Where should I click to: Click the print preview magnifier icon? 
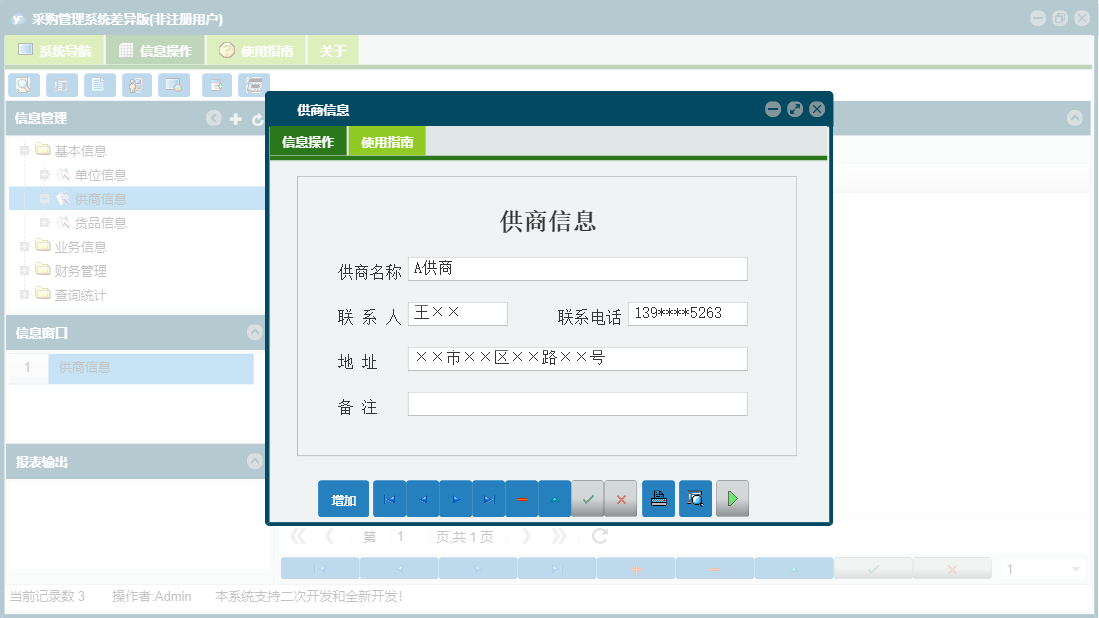pyautogui.click(x=695, y=499)
